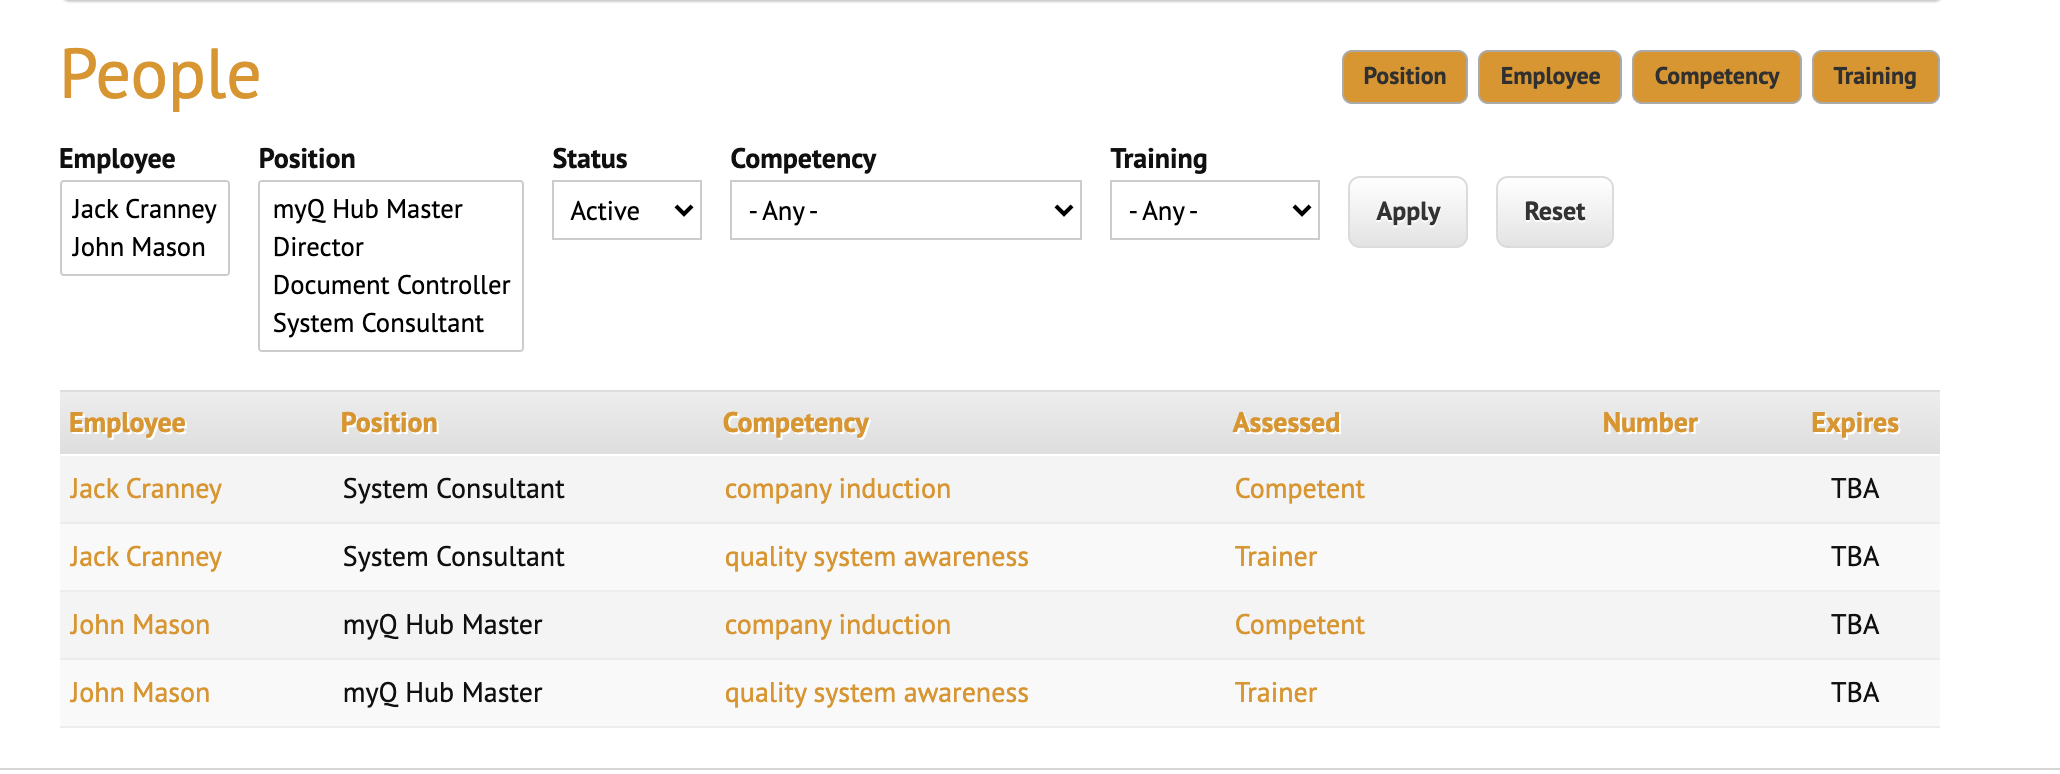This screenshot has height=774, width=2060.
Task: Sort table by Employee column header
Action: [x=127, y=423]
